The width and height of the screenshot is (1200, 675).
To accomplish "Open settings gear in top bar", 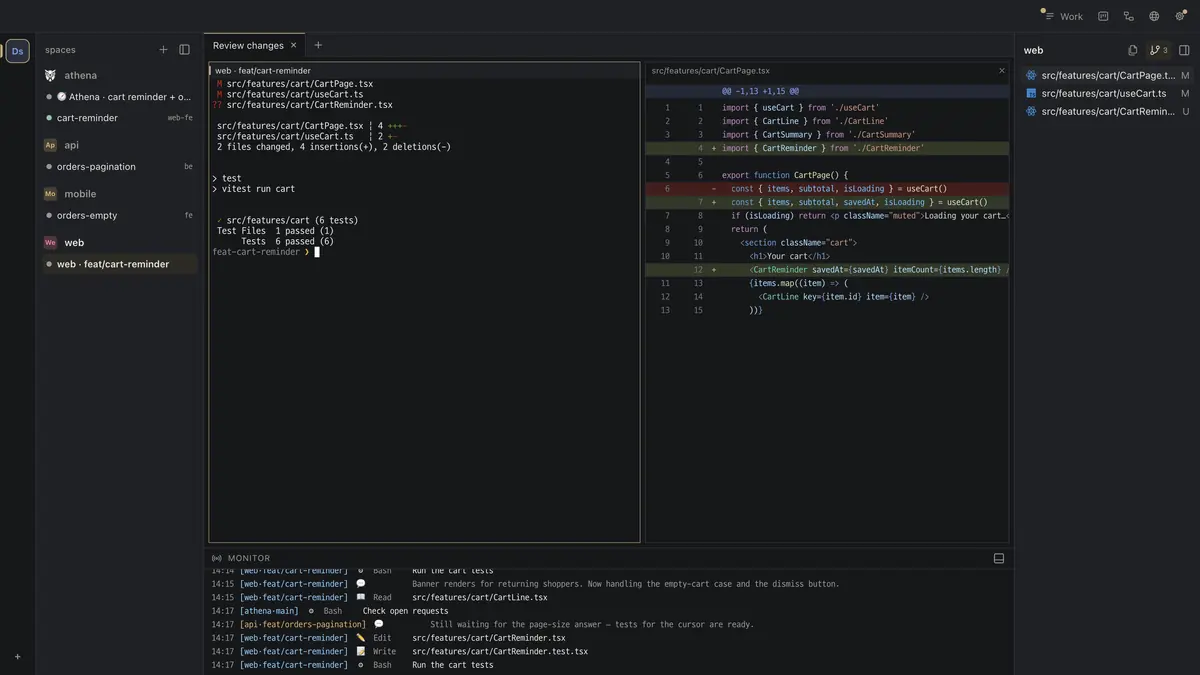I will click(x=1180, y=16).
